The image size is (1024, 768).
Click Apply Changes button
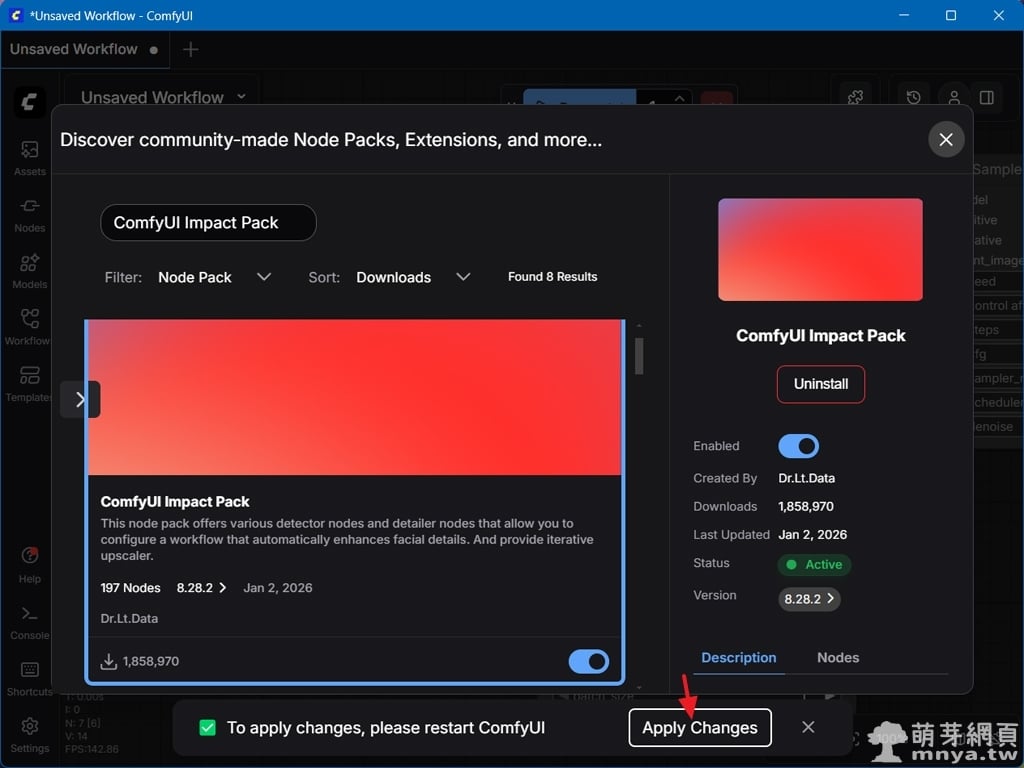[x=700, y=727]
